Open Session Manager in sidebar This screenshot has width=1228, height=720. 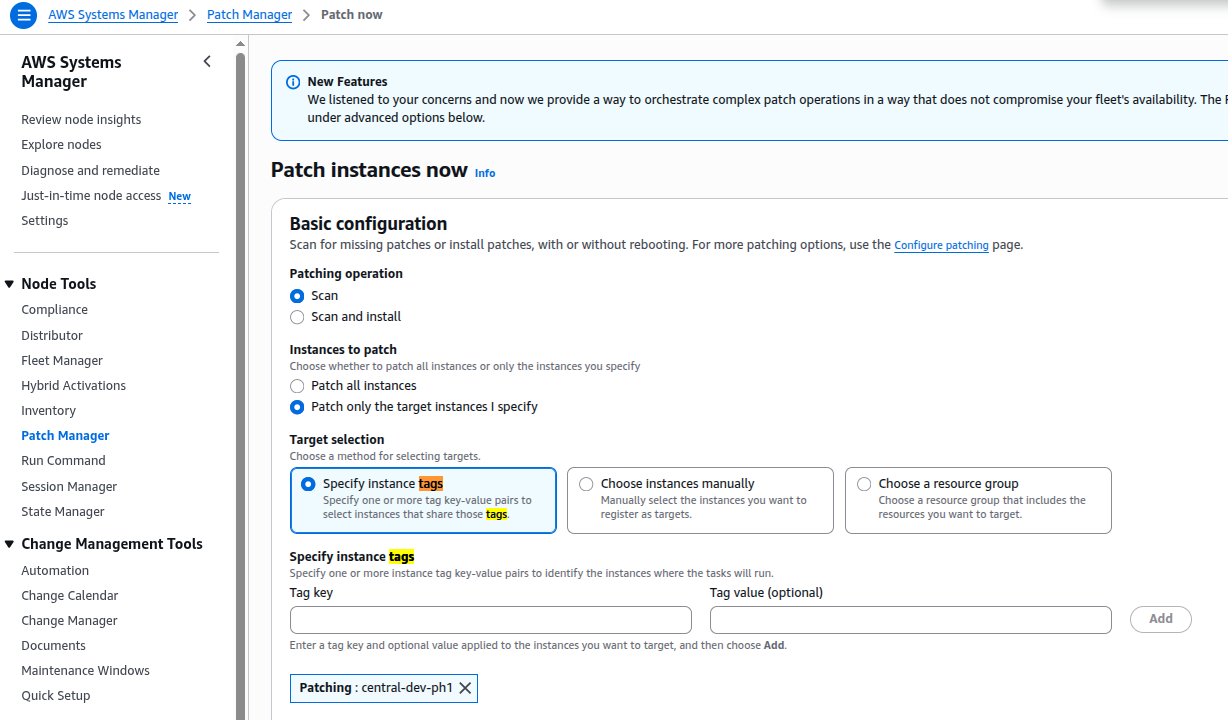click(x=69, y=487)
